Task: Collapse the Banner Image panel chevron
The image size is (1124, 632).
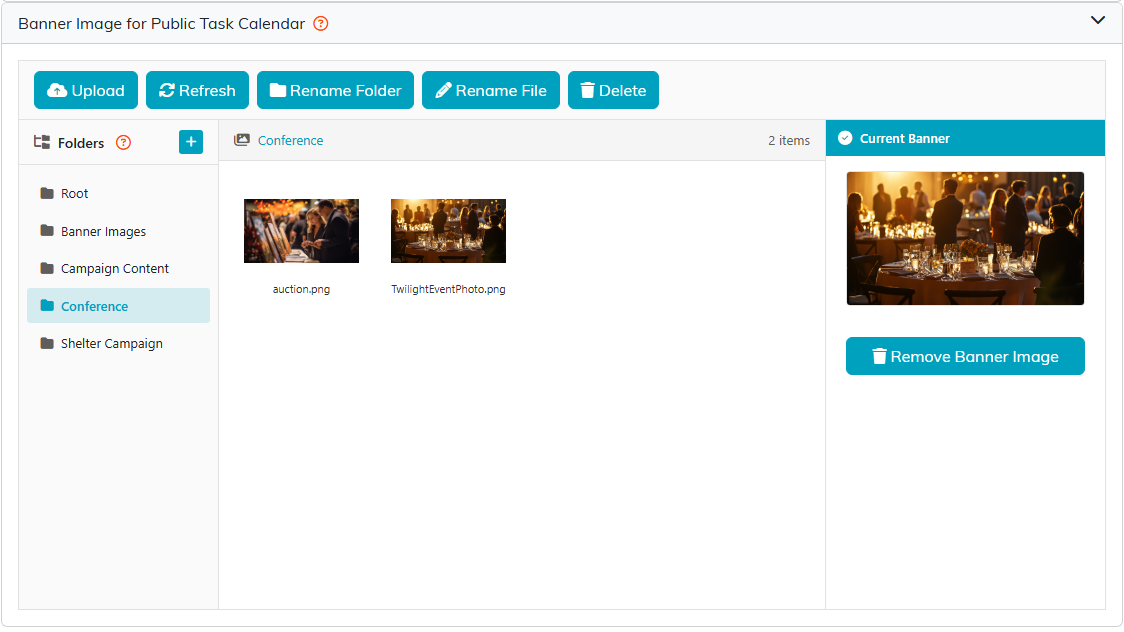Action: [1097, 20]
